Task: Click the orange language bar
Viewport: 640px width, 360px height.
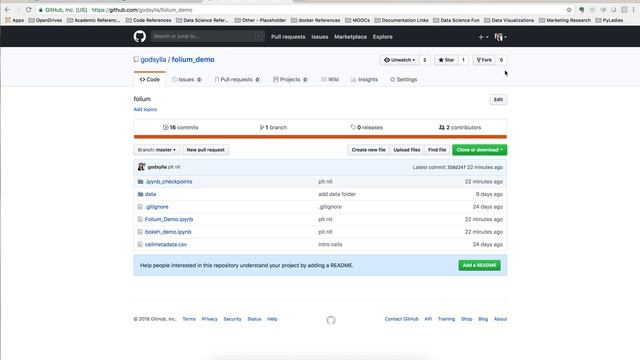Action: point(320,137)
